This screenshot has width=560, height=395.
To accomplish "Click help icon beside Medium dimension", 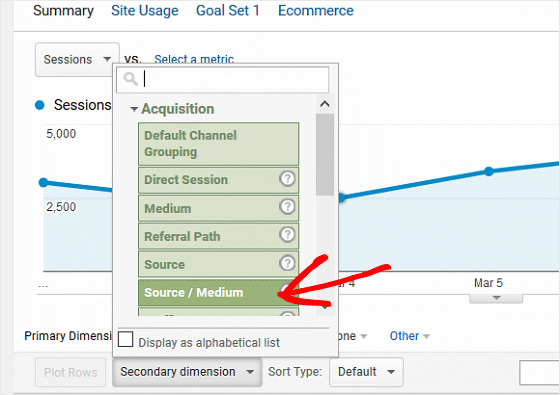I will click(x=287, y=207).
